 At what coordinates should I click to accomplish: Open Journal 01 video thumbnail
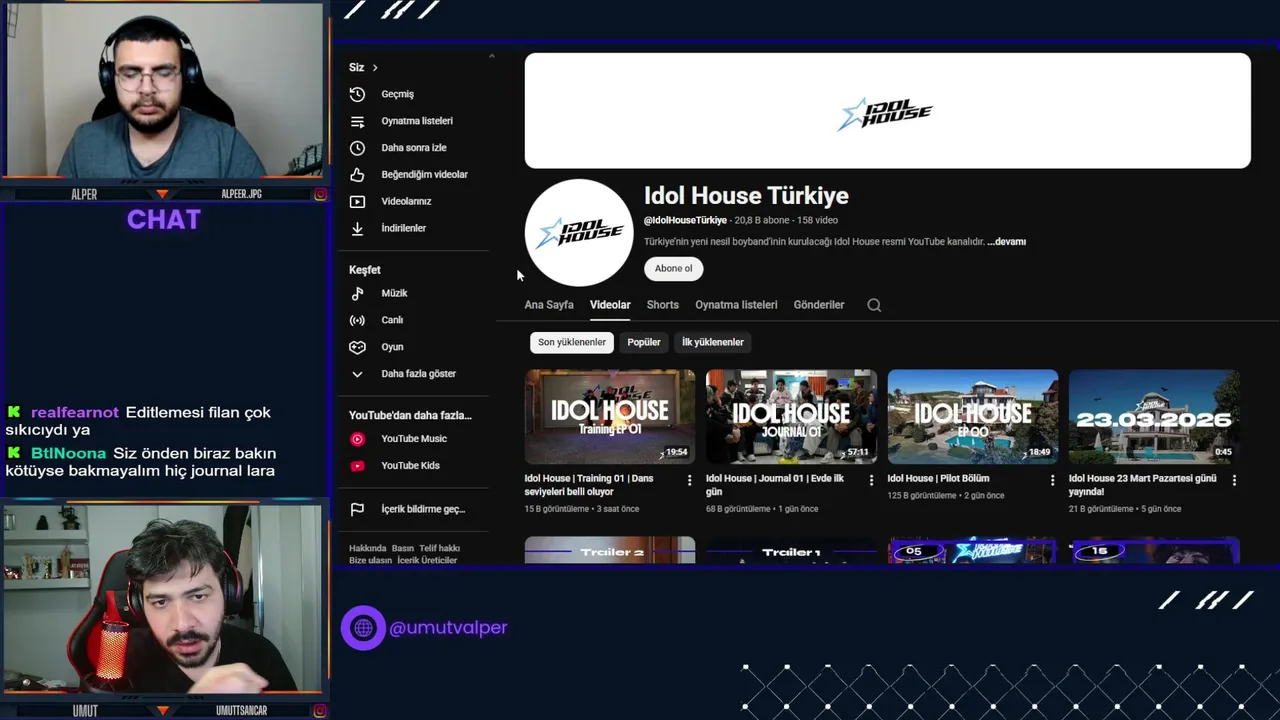(791, 417)
